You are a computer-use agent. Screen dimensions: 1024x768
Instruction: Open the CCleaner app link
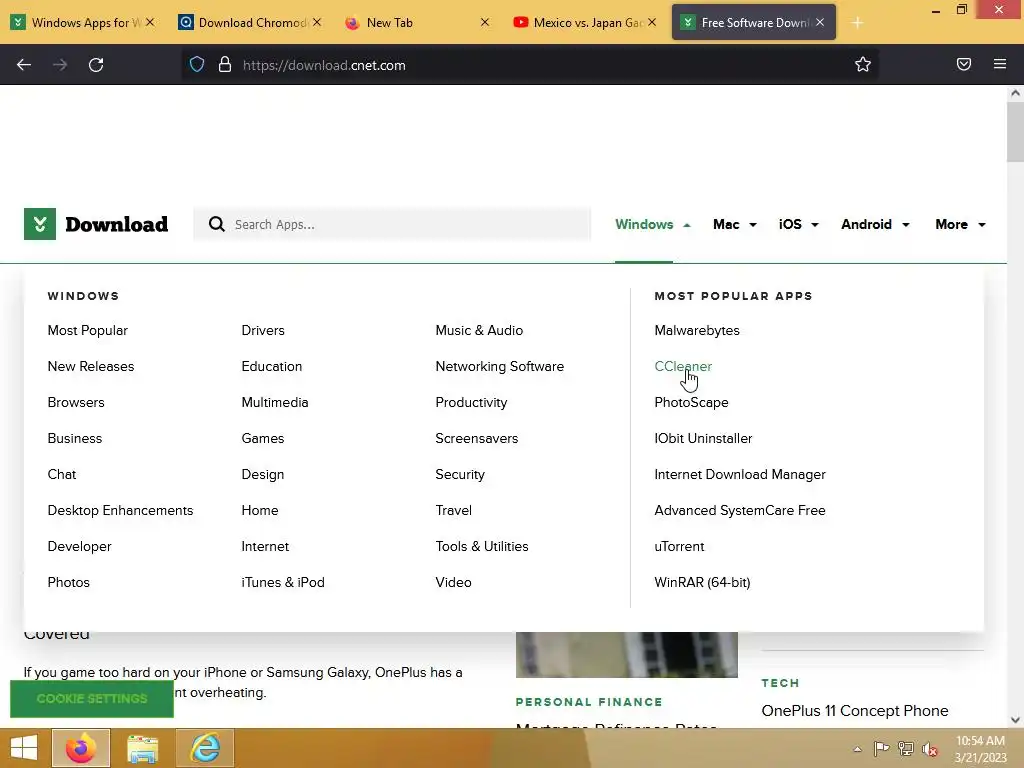(x=683, y=366)
